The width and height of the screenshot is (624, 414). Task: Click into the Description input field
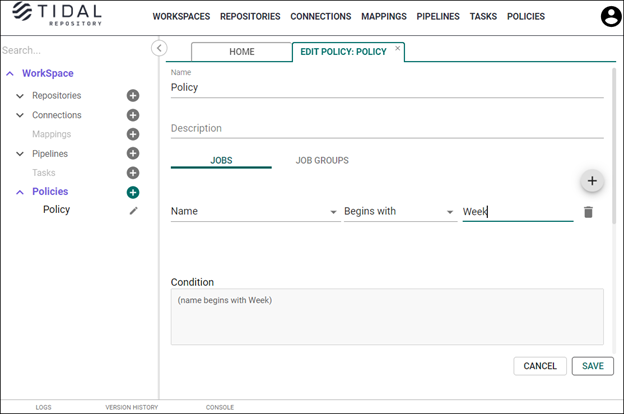click(387, 129)
